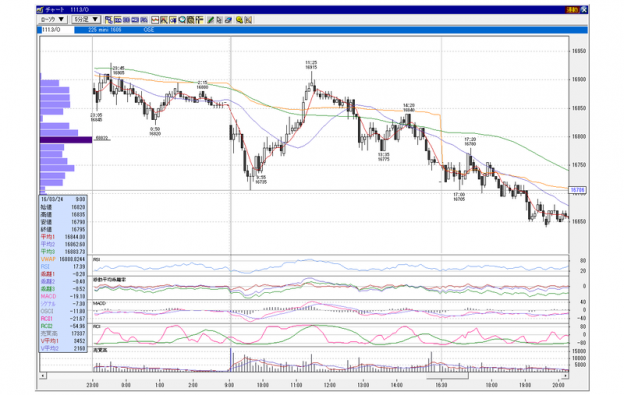Click the yellow search magnifier icon
Screen dimensions: 624x395
pyautogui.click(x=240, y=20)
